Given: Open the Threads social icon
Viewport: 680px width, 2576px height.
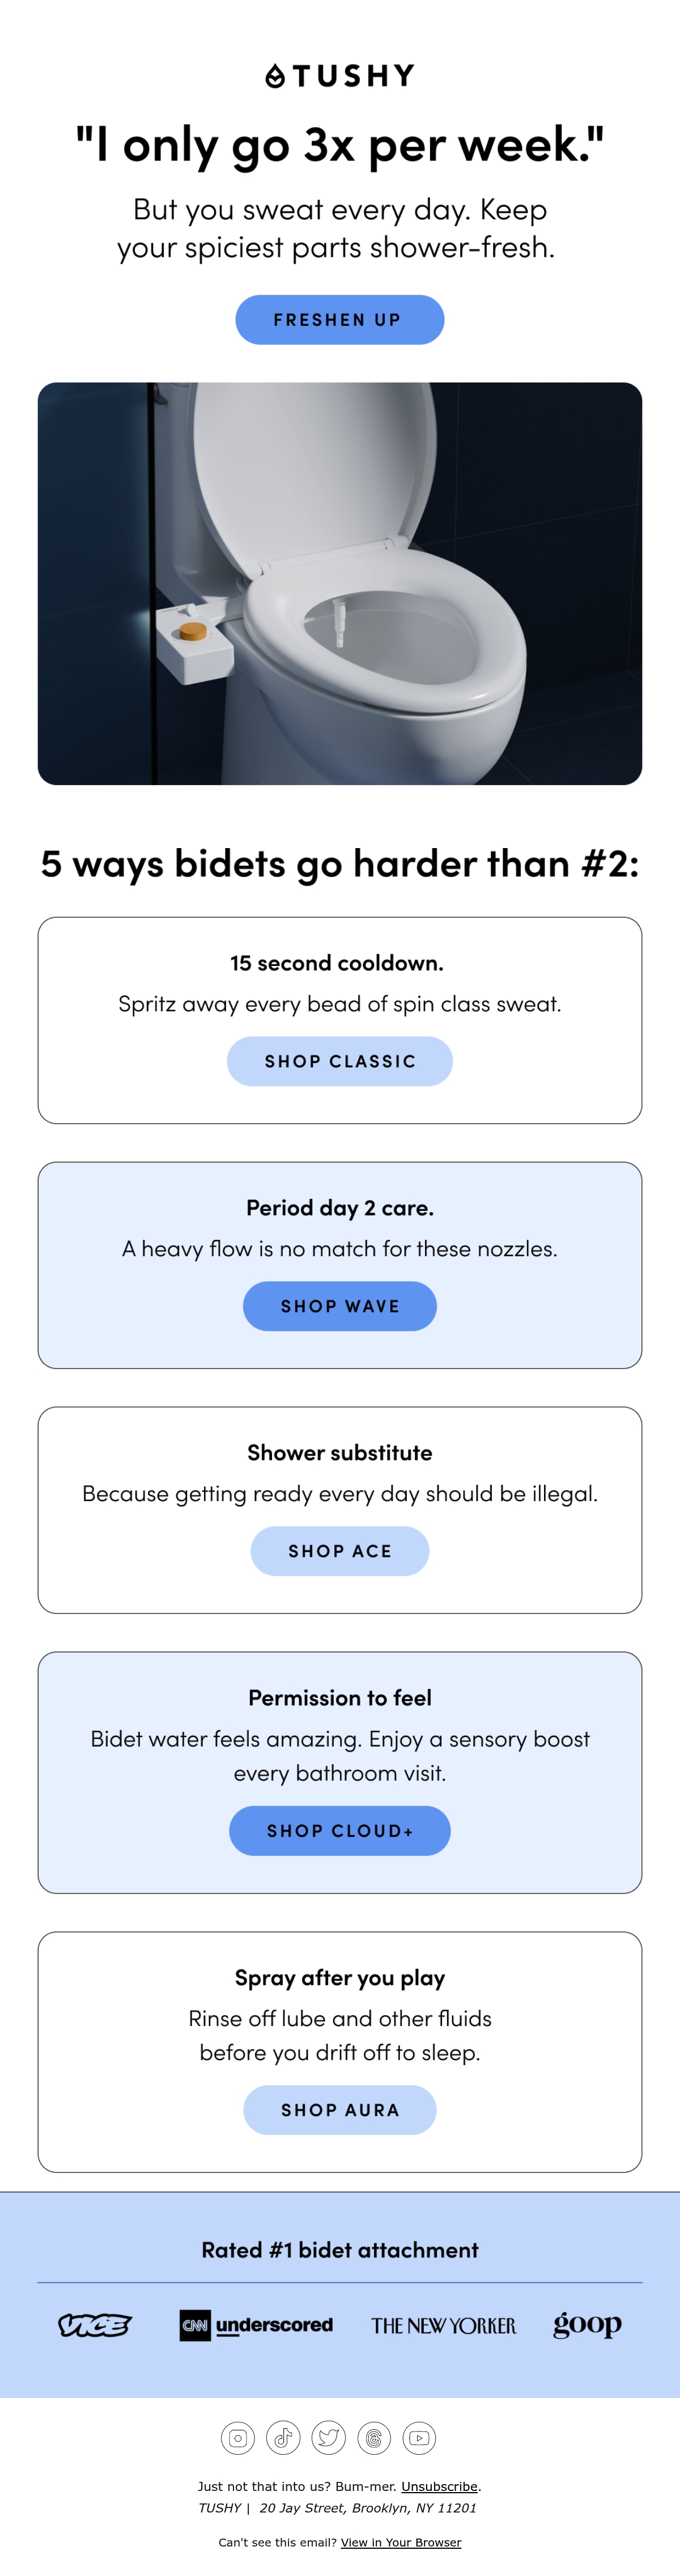Looking at the screenshot, I should pos(374,2437).
